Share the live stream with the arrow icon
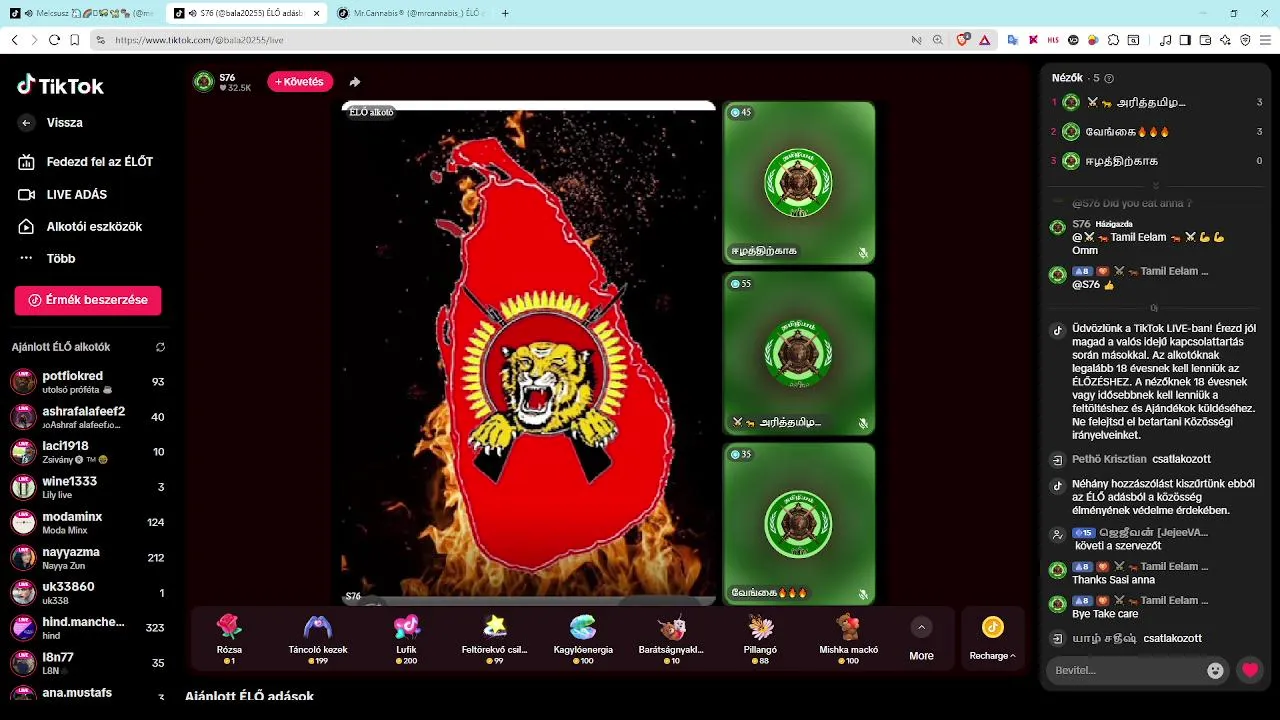Screen dimensions: 1280x720 [355, 82]
